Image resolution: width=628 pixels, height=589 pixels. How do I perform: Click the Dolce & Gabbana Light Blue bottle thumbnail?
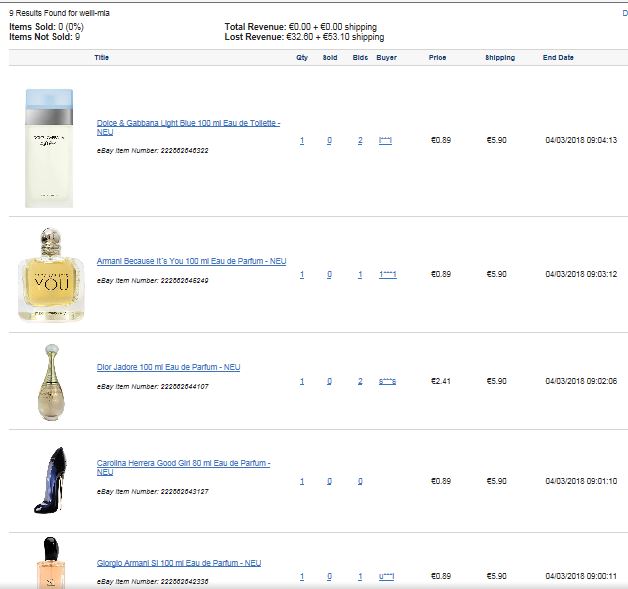tap(49, 148)
